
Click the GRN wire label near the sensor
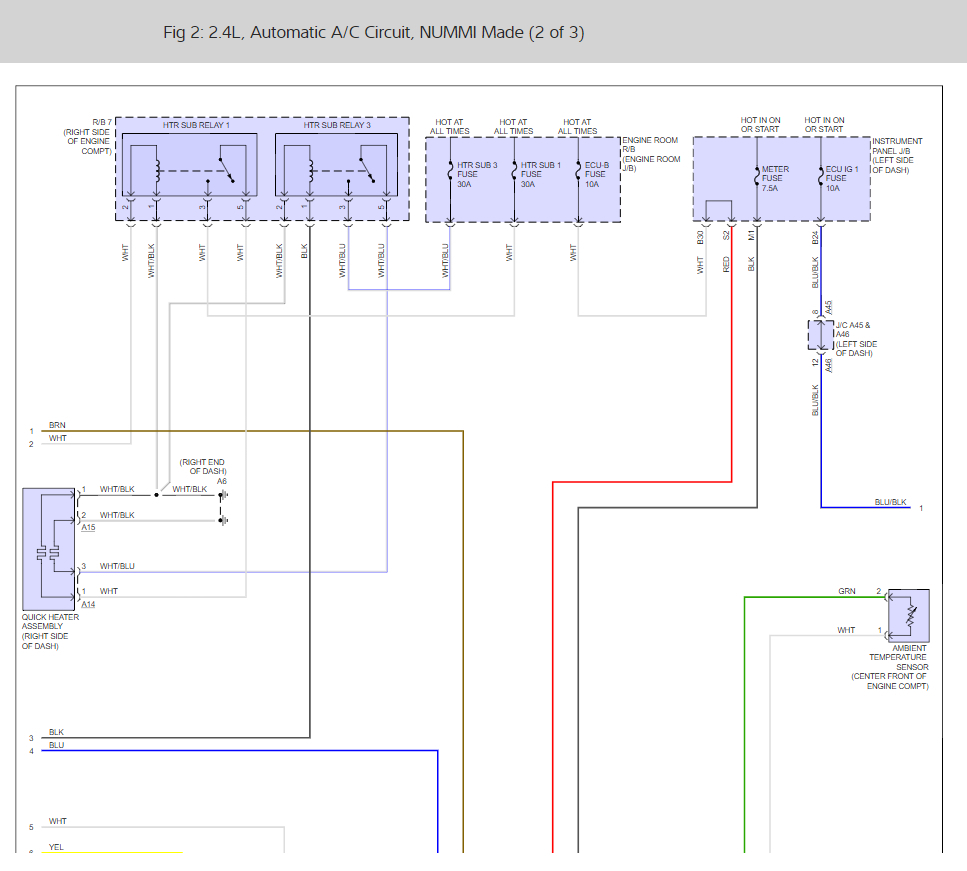click(847, 591)
